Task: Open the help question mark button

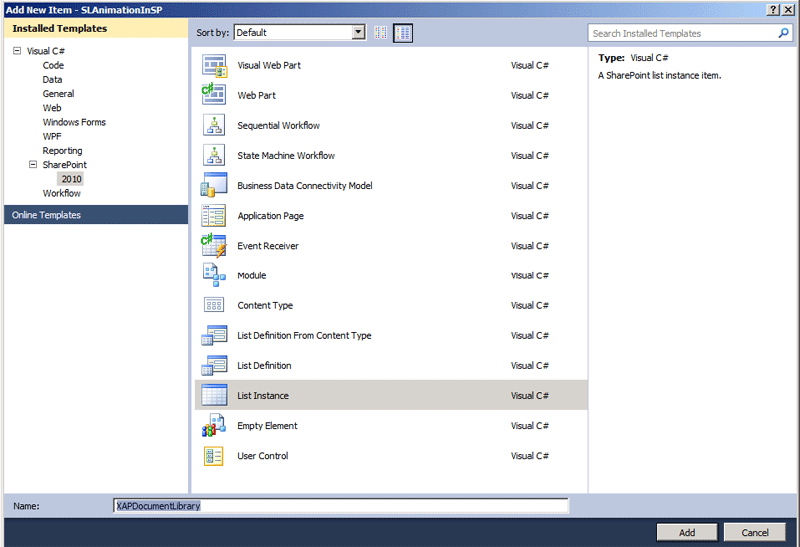Action: pyautogui.click(x=773, y=10)
